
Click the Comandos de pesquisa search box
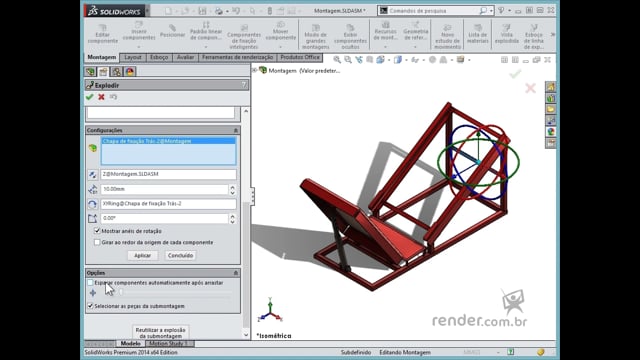433,11
